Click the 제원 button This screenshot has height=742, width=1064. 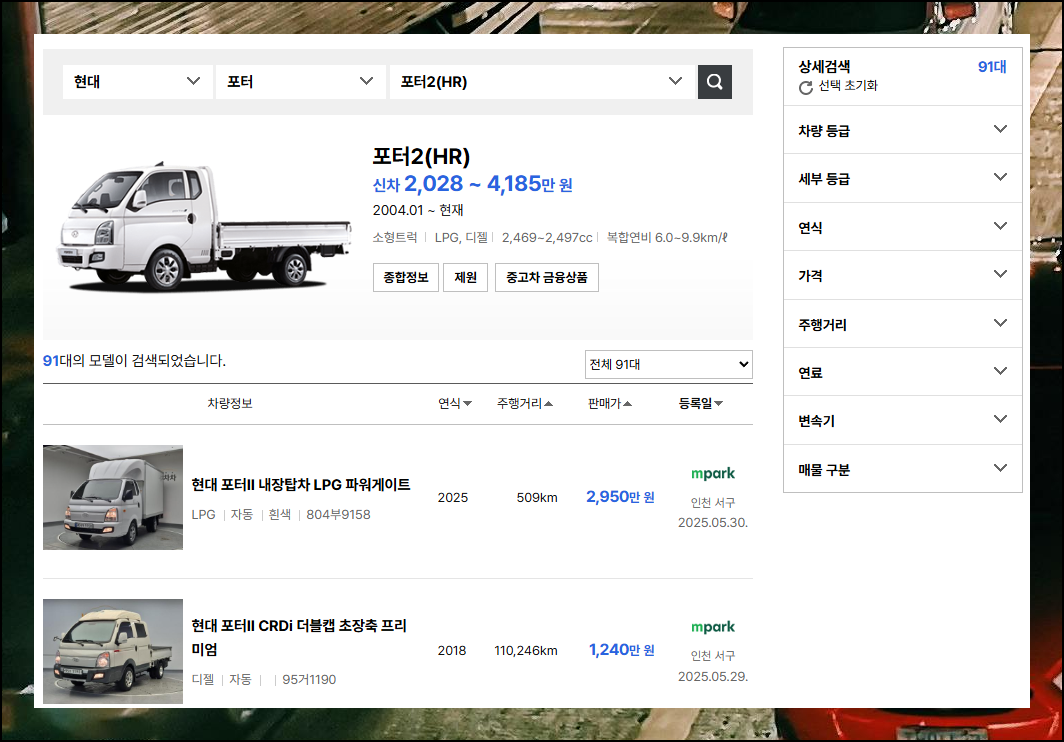pyautogui.click(x=466, y=278)
